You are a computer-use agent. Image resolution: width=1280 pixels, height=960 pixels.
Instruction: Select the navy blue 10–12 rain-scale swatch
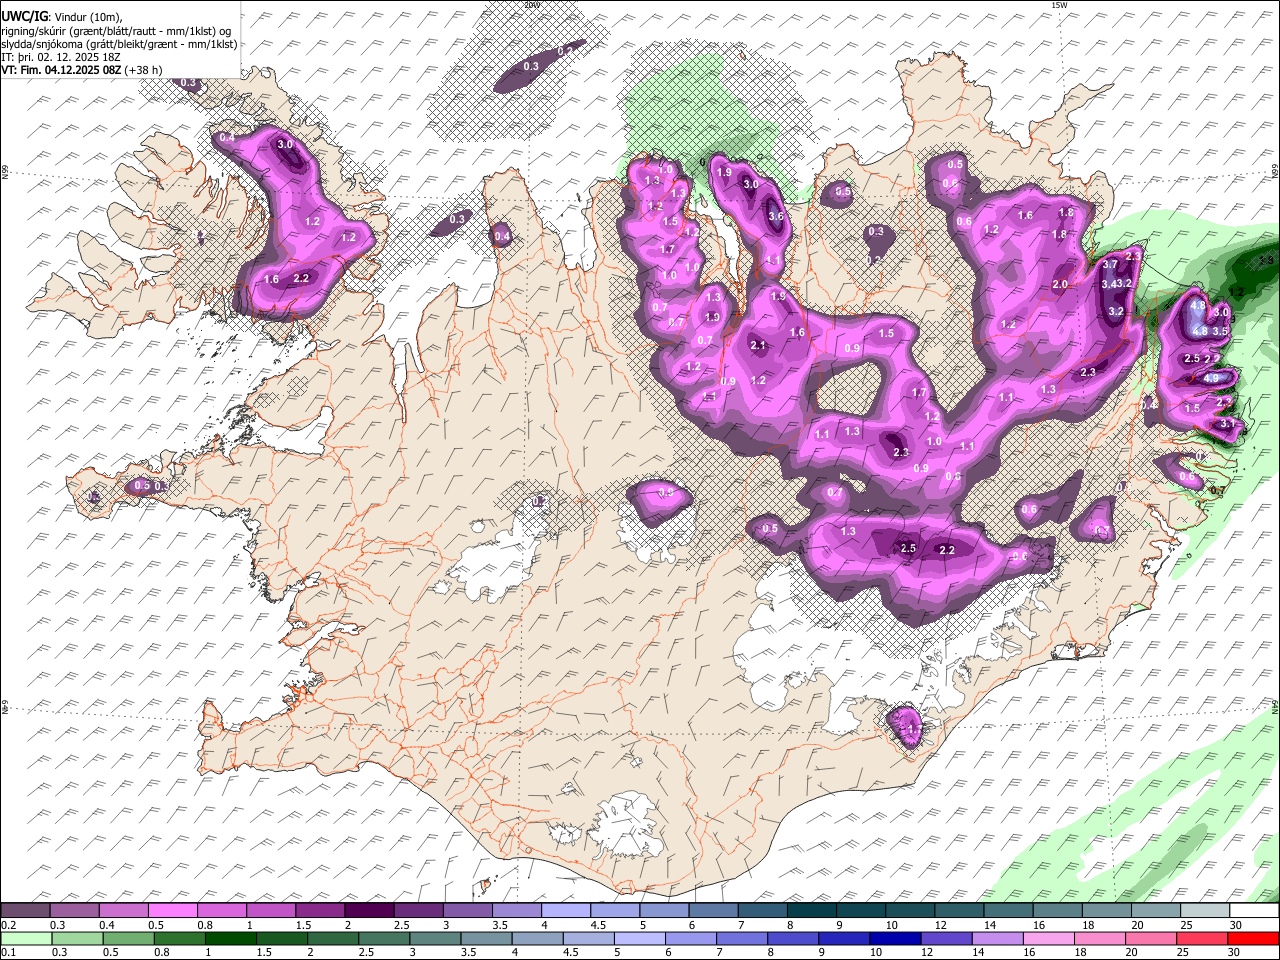tap(896, 938)
